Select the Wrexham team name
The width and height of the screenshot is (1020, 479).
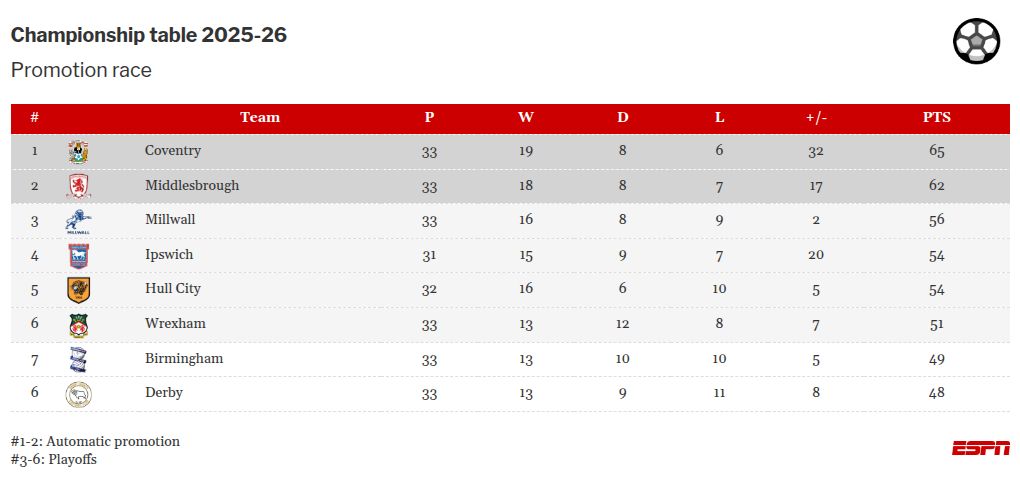click(175, 323)
